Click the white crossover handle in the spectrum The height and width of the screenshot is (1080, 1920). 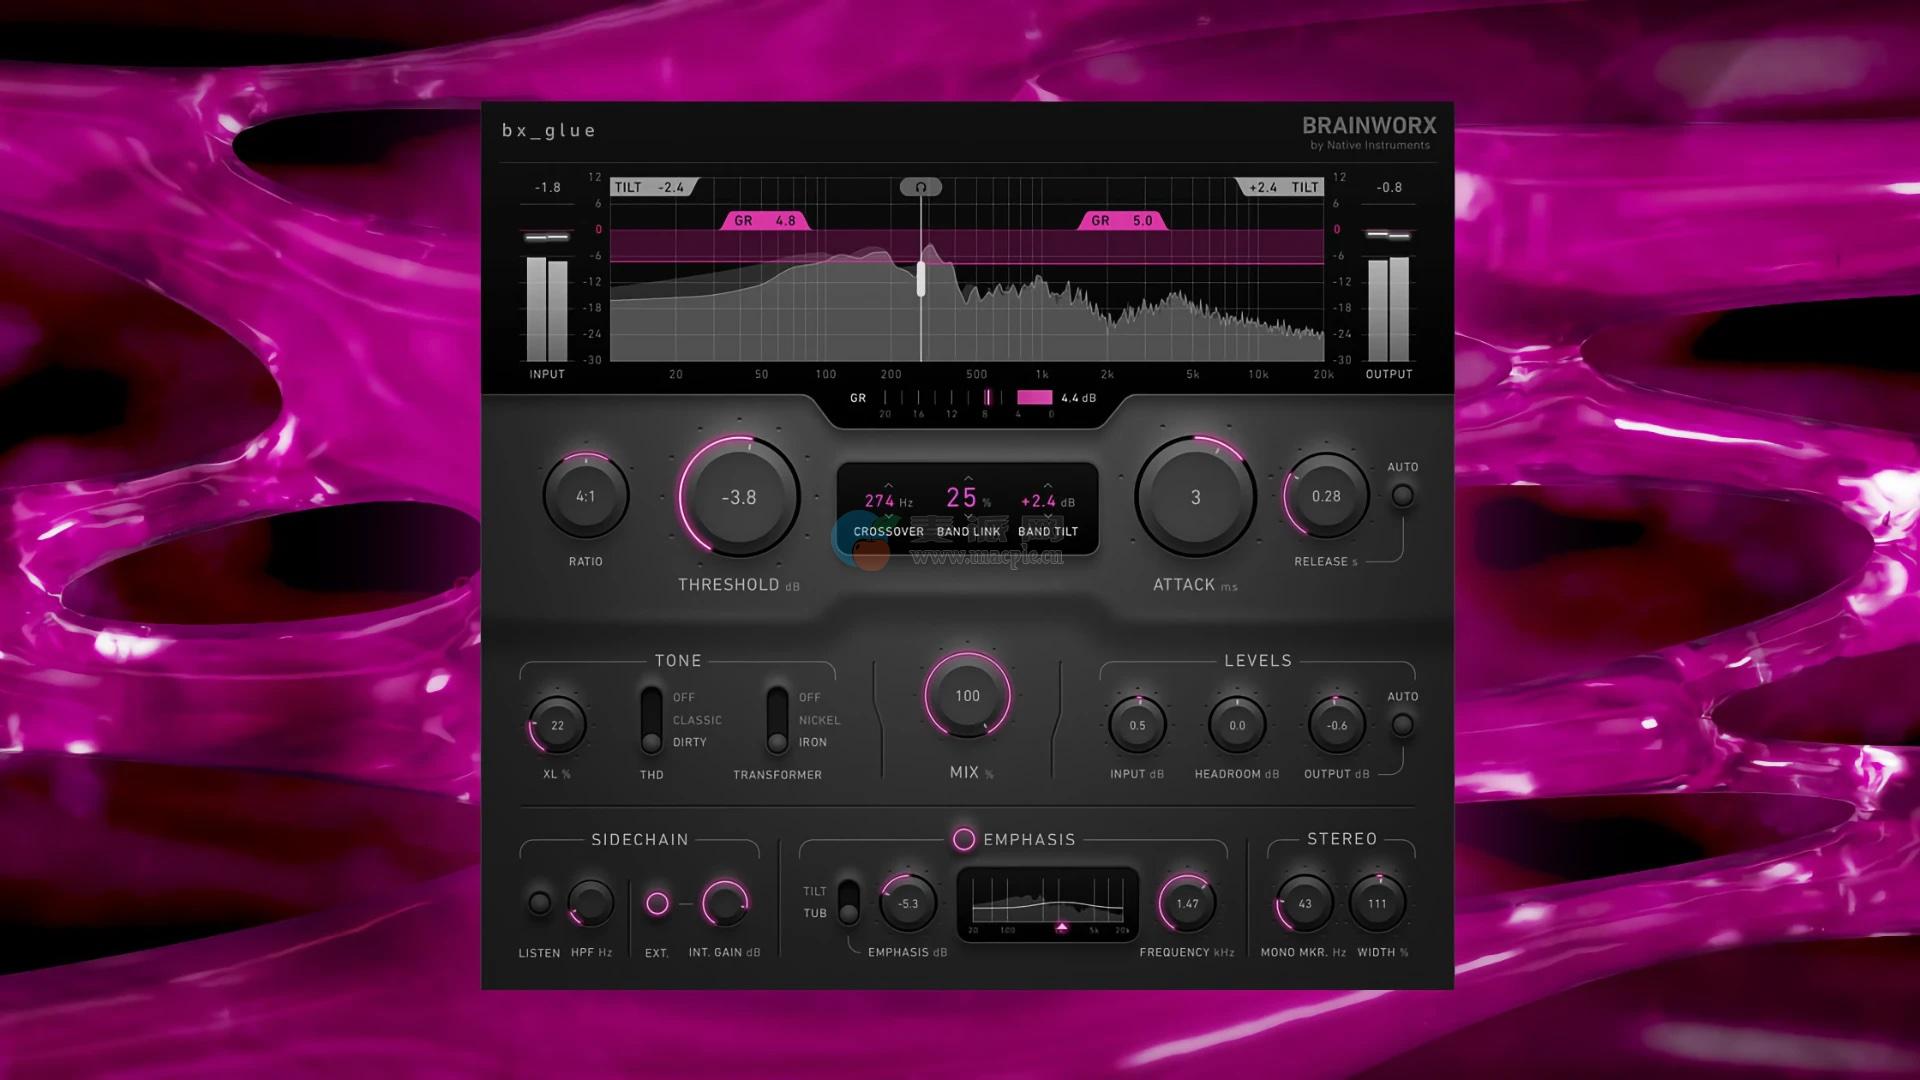click(x=921, y=278)
